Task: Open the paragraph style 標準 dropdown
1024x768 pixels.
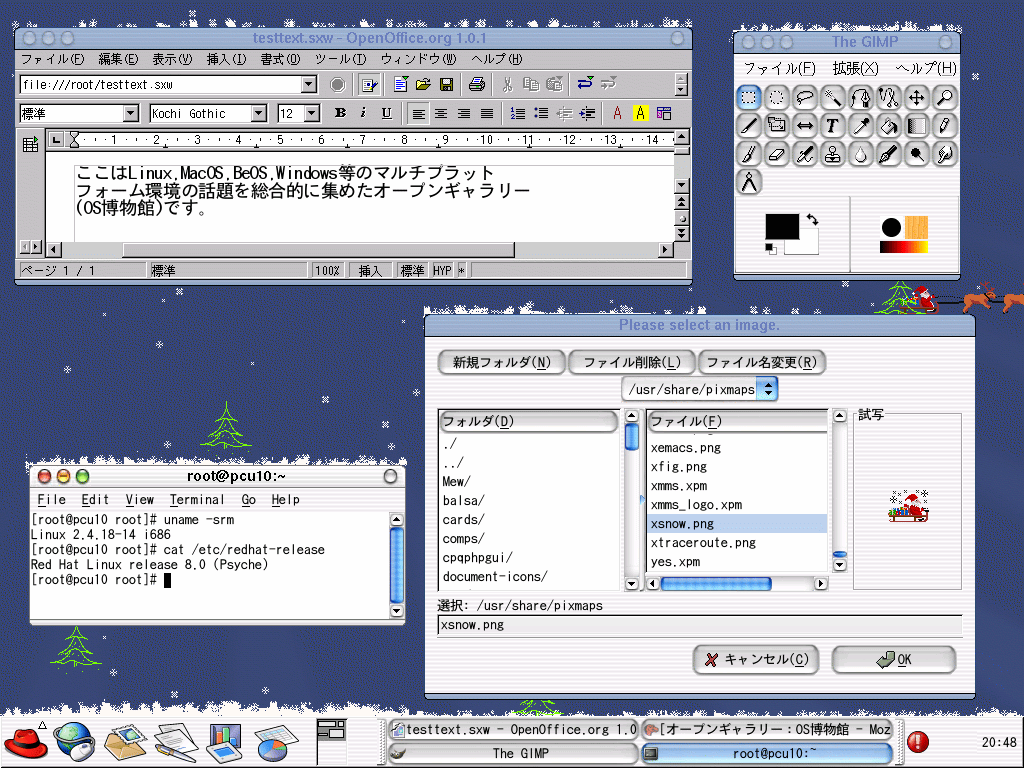Action: coord(131,114)
